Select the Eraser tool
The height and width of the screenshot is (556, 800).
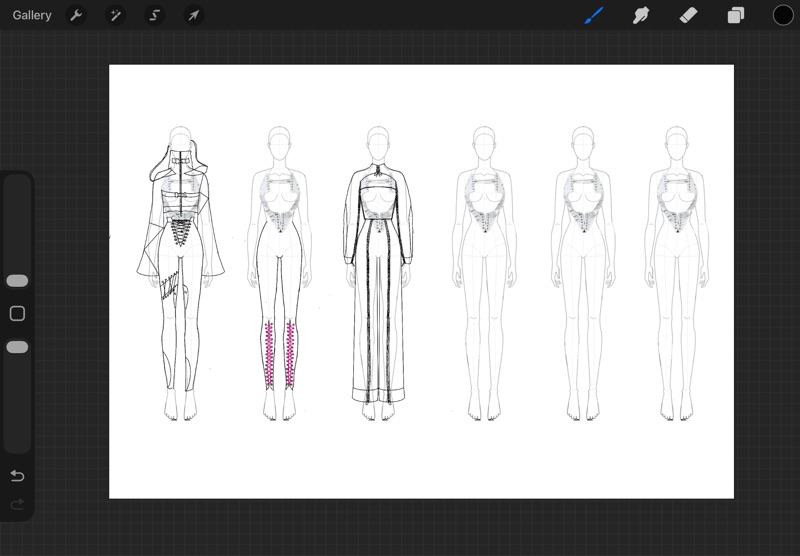(x=688, y=15)
